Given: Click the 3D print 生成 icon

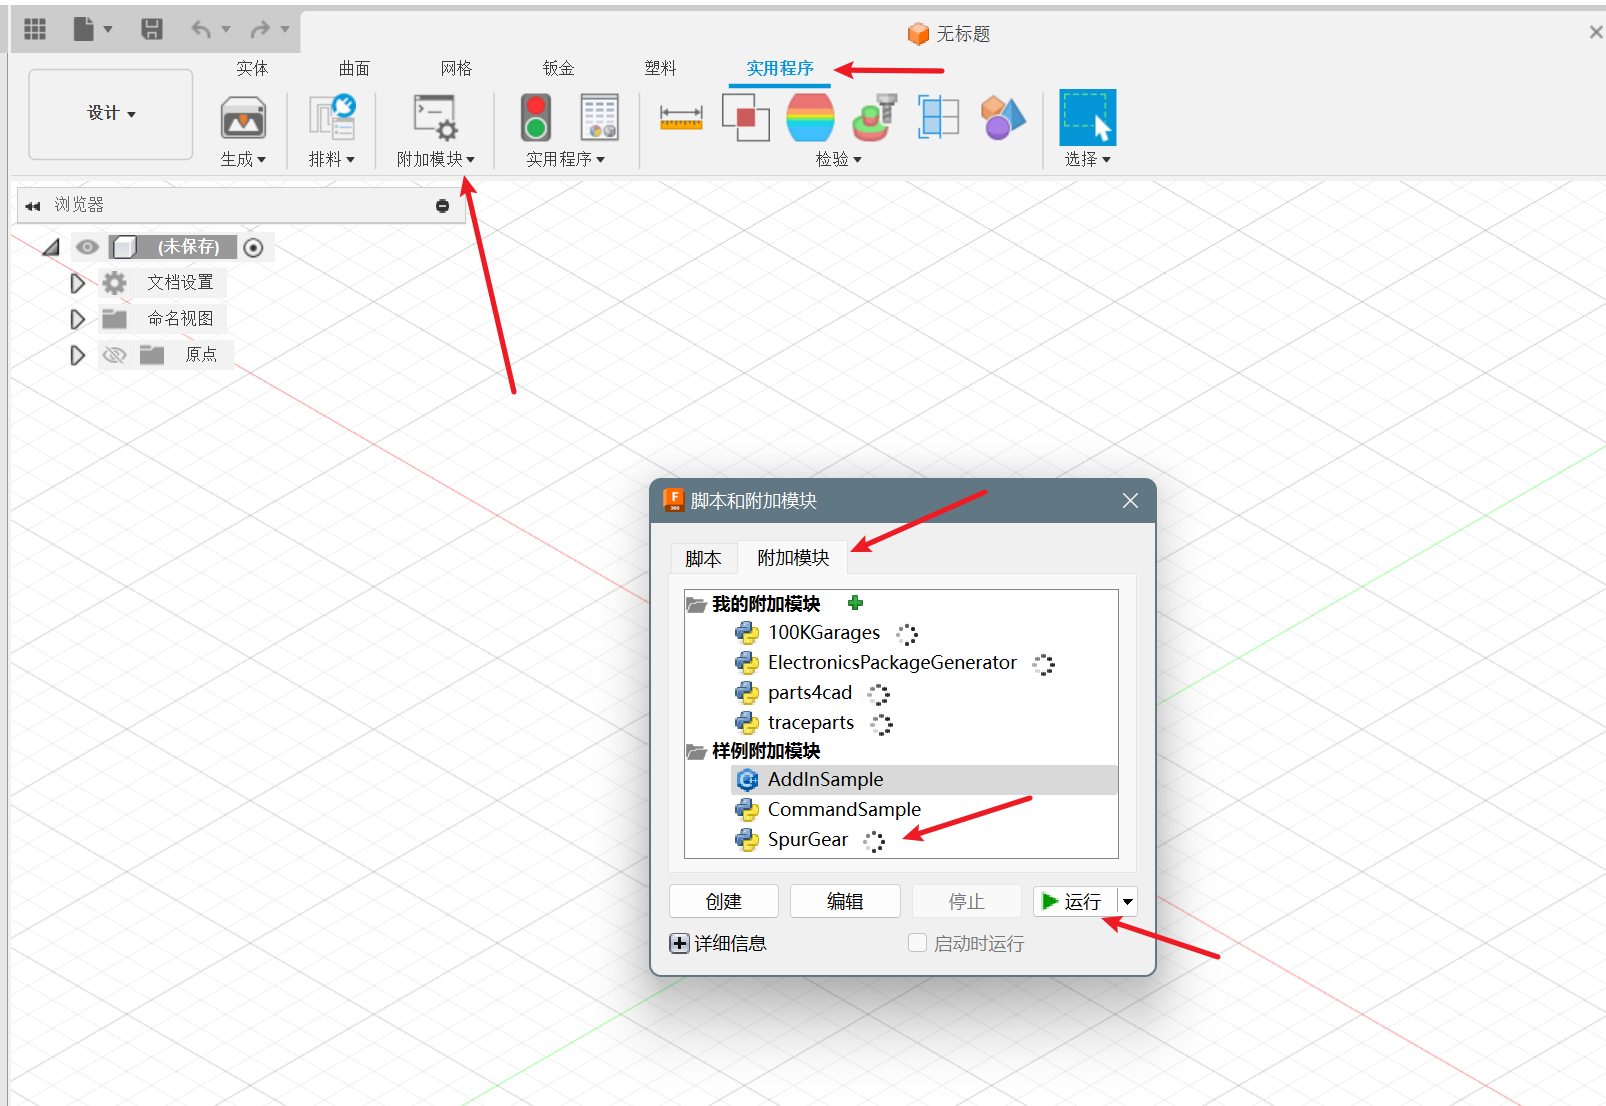Looking at the screenshot, I should [x=243, y=118].
